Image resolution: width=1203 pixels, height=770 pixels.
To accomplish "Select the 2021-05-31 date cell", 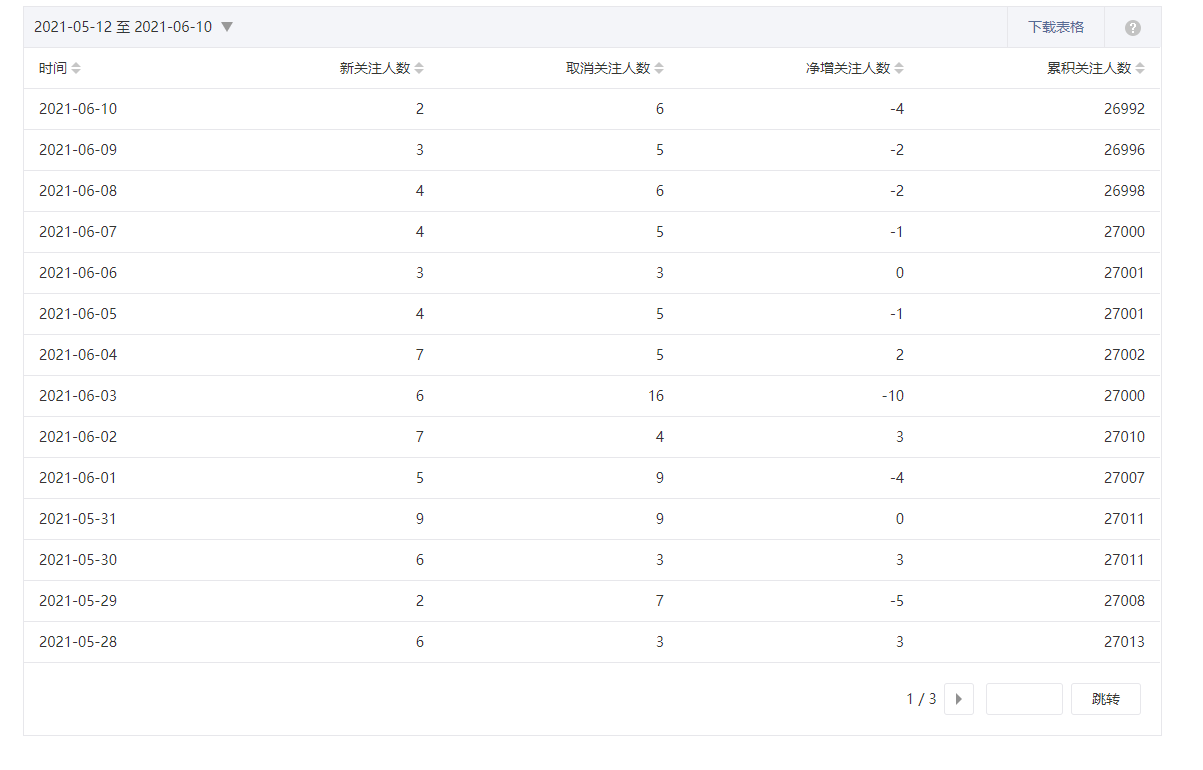I will (78, 519).
